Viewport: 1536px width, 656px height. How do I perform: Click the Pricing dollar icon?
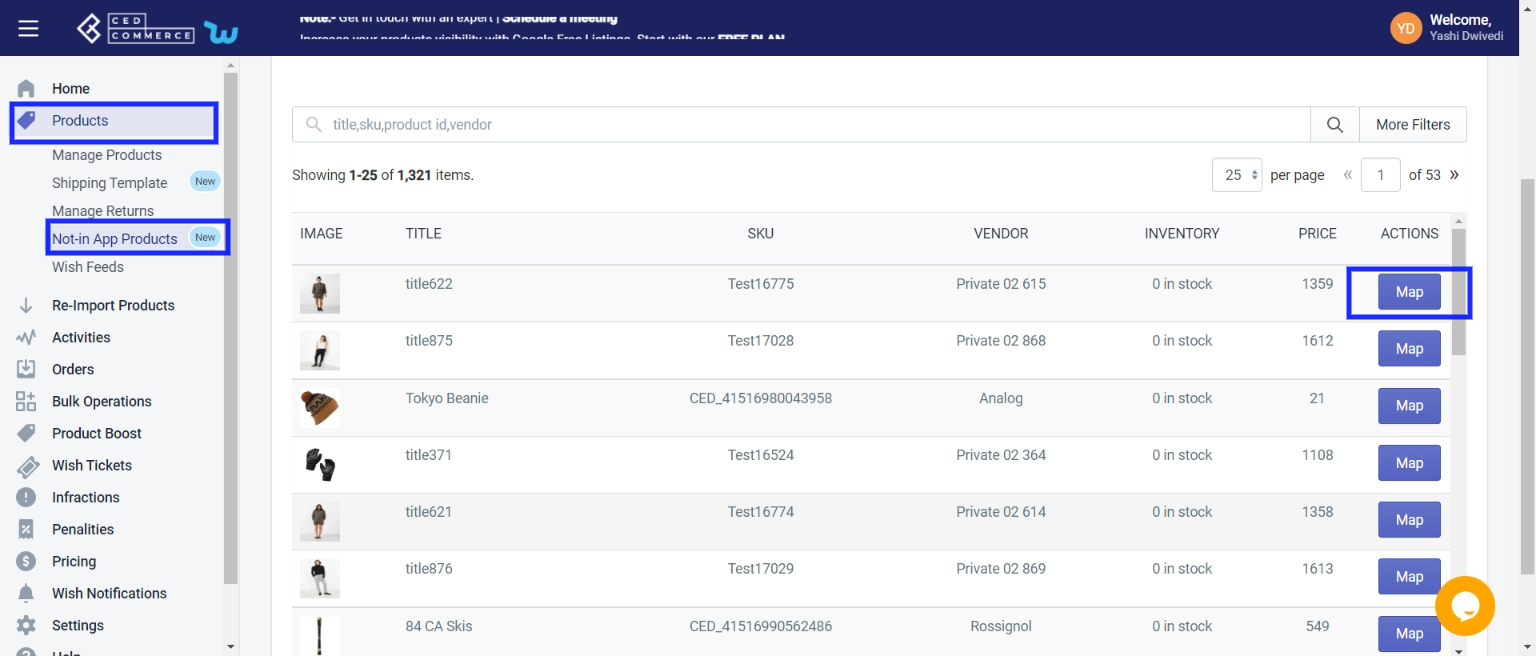[x=27, y=561]
